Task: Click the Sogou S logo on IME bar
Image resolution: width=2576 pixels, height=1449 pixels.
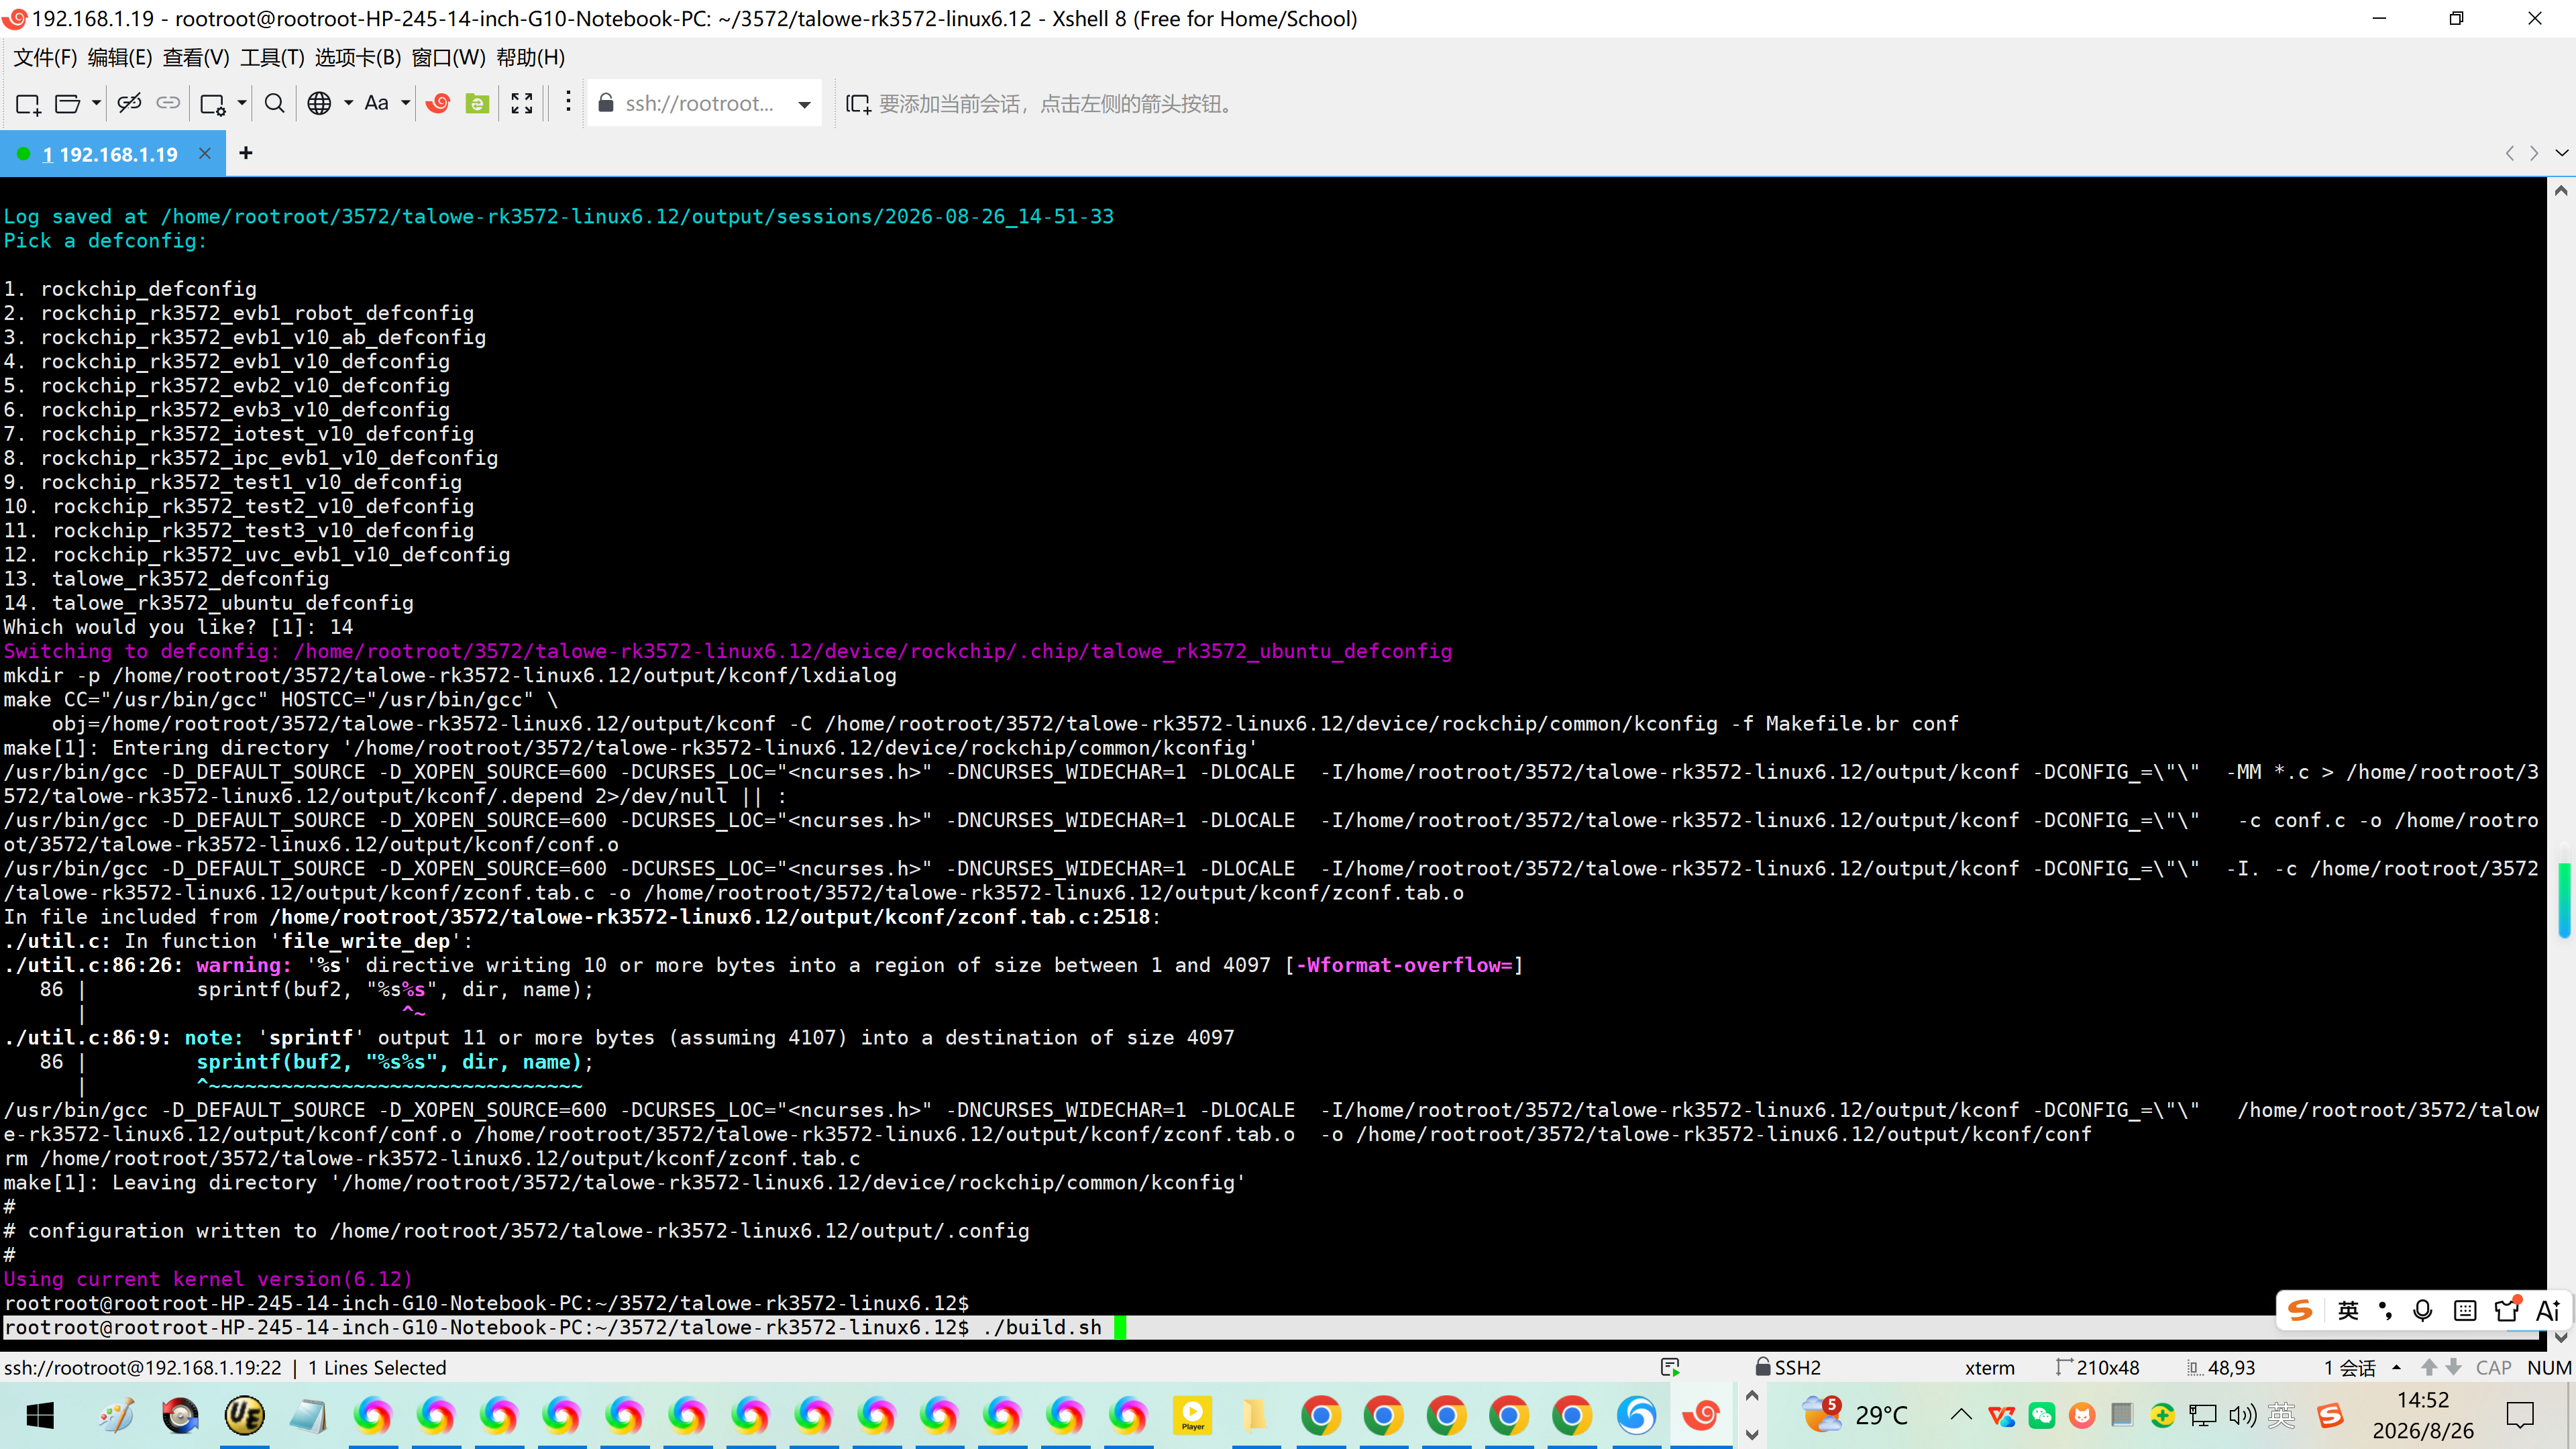Action: 2301,1310
